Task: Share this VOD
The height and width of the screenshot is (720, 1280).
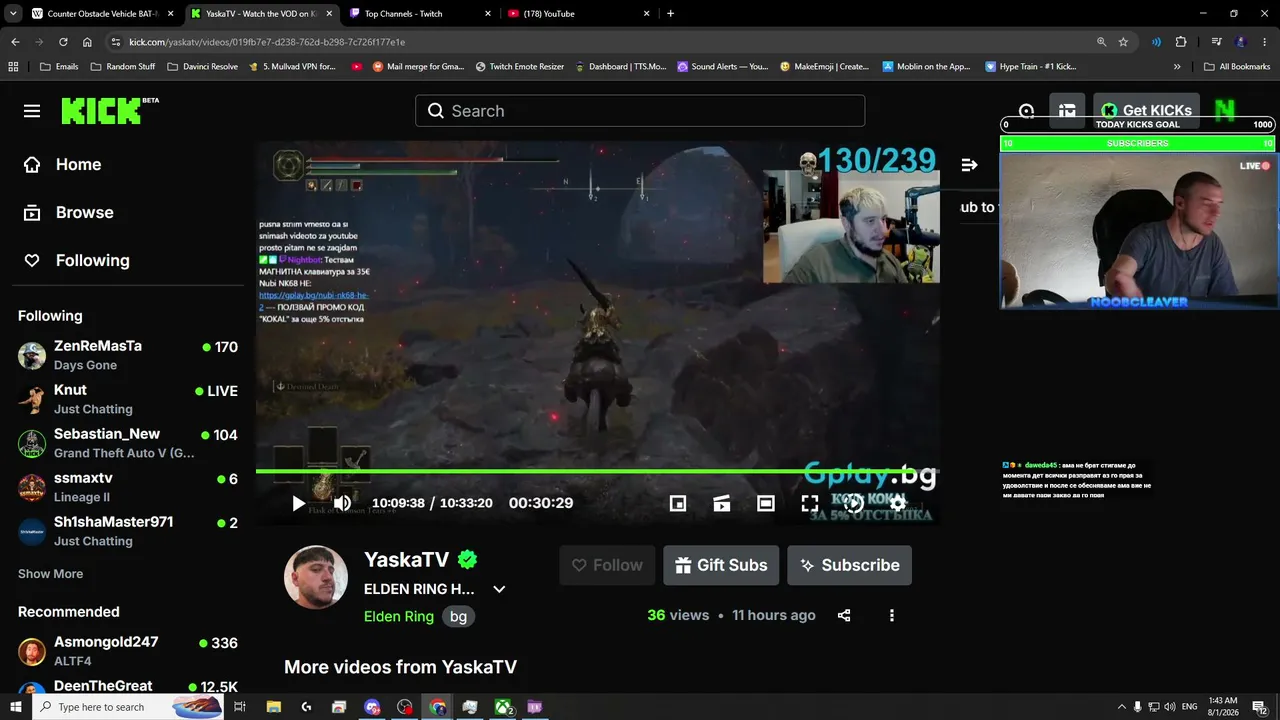Action: pos(844,615)
